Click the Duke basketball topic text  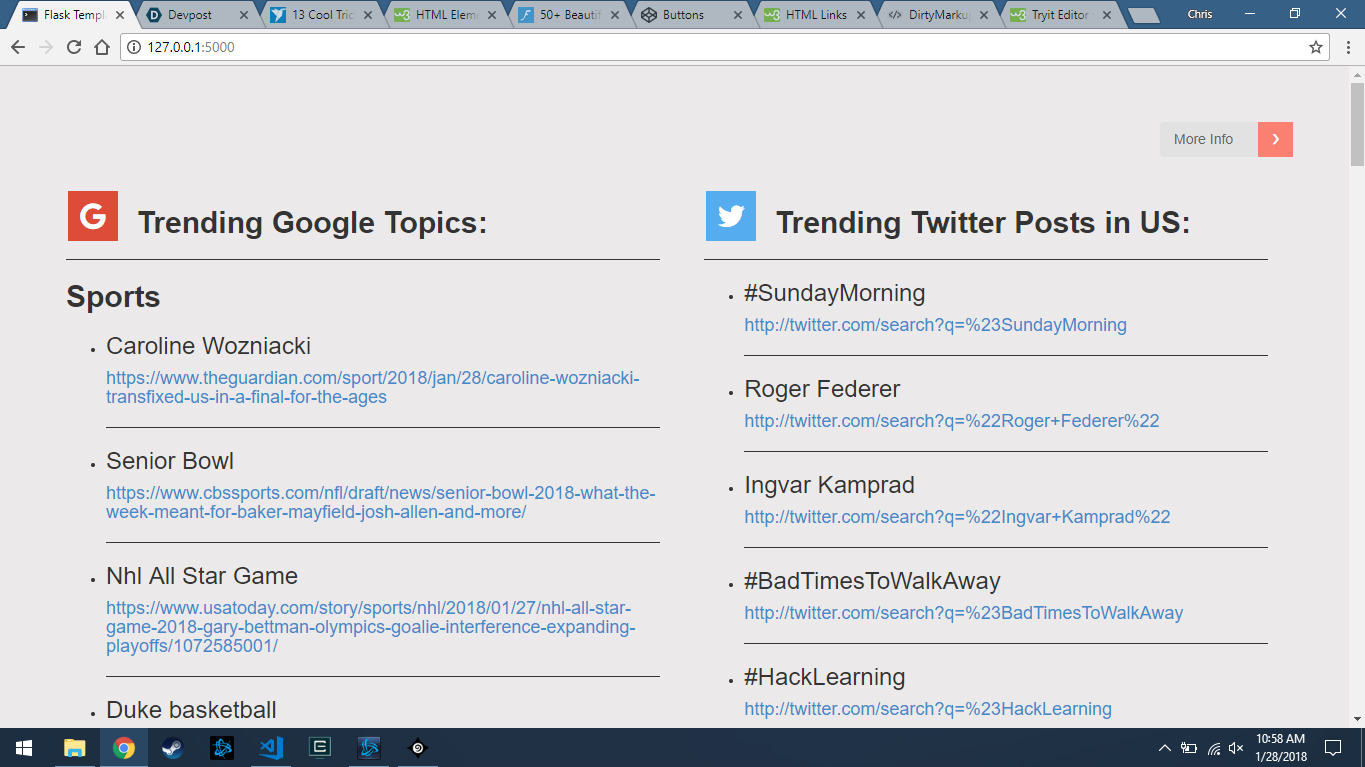click(x=191, y=710)
